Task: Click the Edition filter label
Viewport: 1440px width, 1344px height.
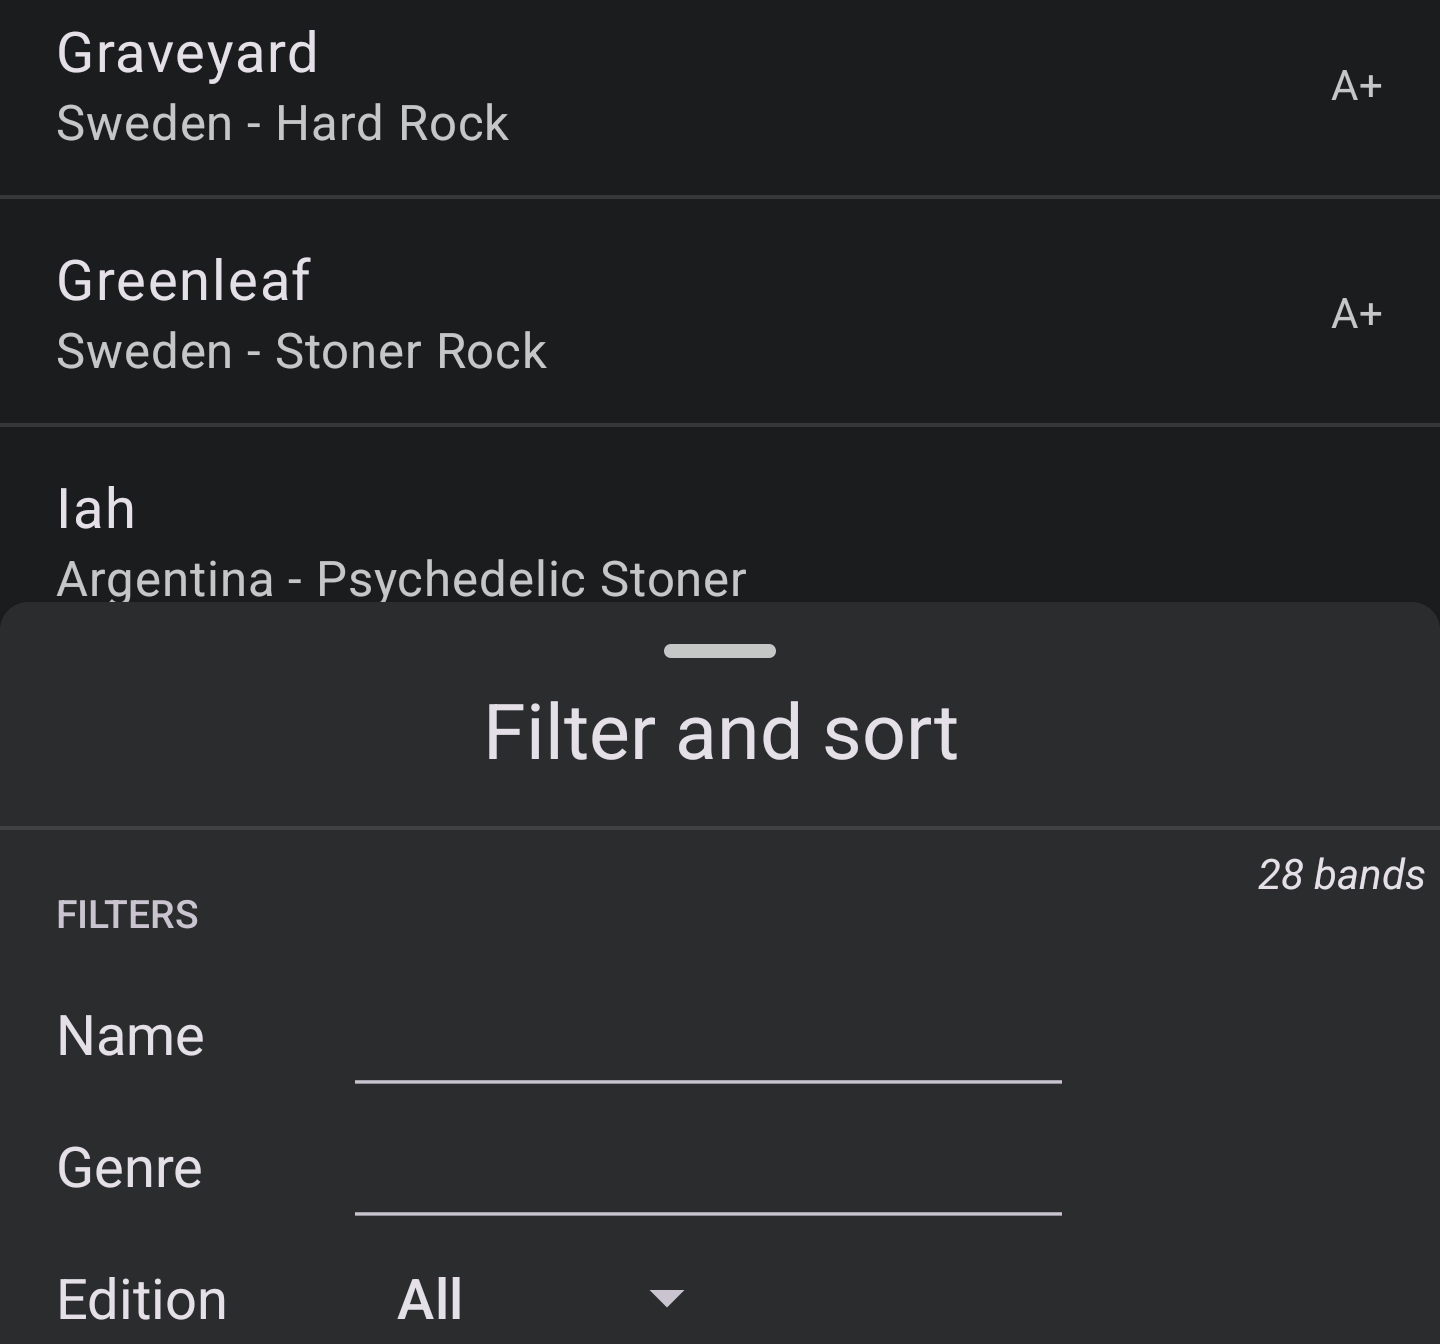Action: [142, 1299]
